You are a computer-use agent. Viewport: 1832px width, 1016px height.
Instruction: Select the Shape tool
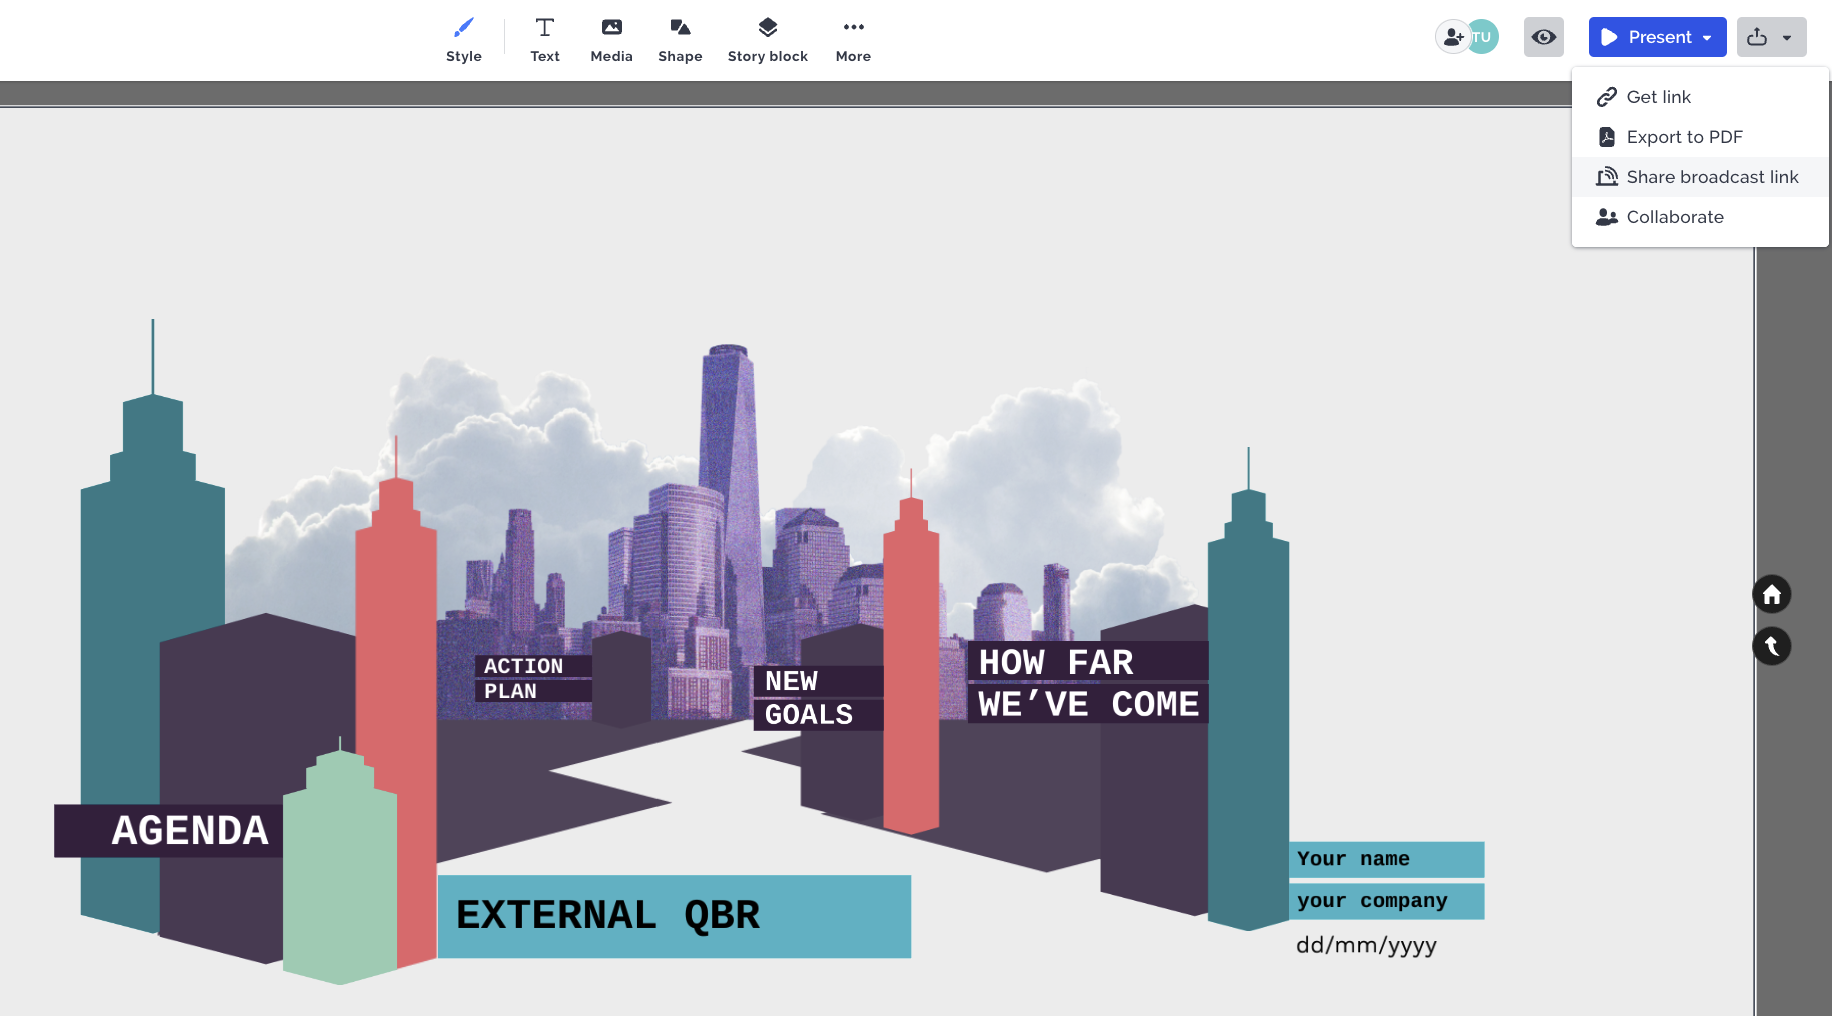(680, 37)
